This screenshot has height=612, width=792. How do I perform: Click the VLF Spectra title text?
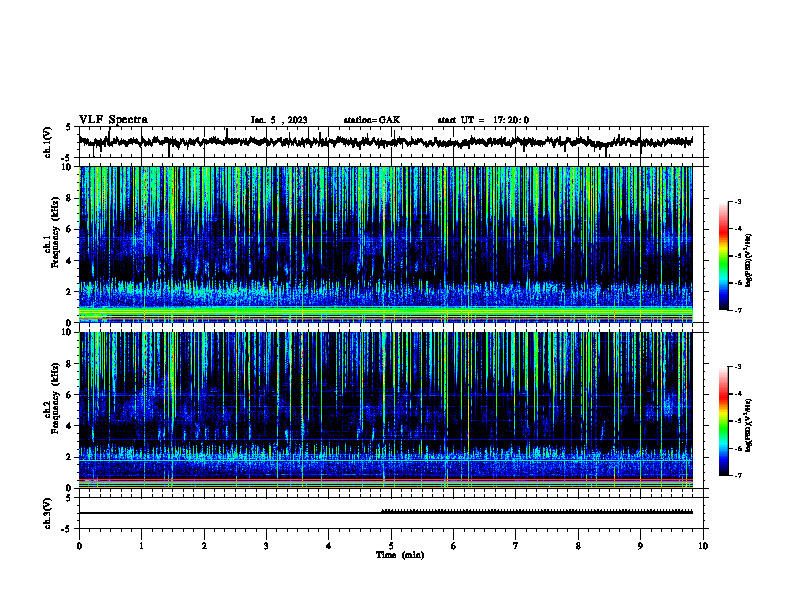(113, 120)
